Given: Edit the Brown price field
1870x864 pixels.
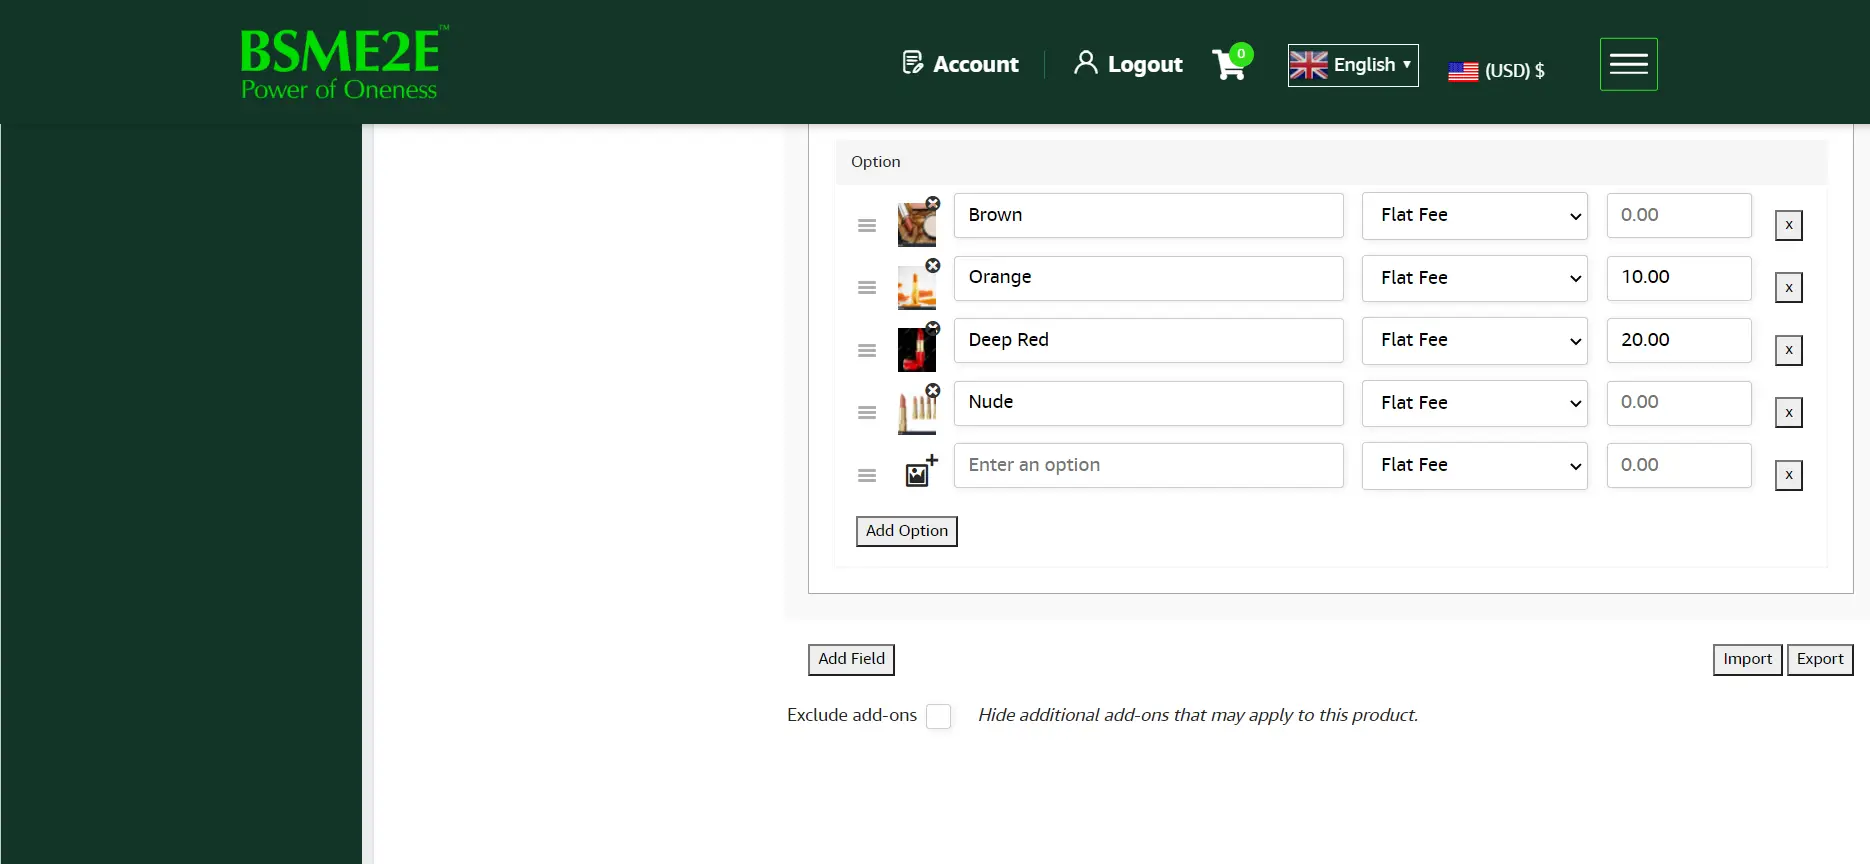Looking at the screenshot, I should [1679, 215].
